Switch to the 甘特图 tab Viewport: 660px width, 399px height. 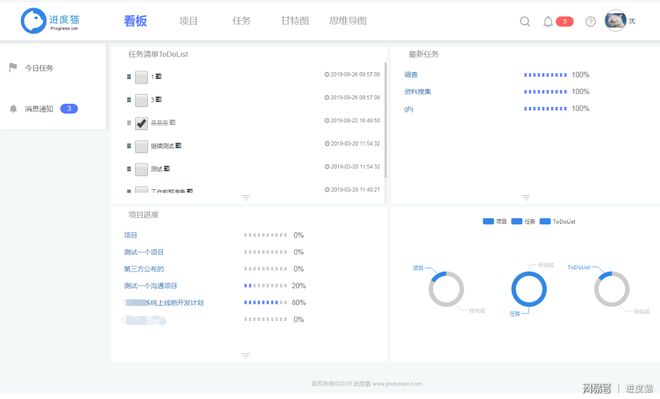pyautogui.click(x=295, y=21)
